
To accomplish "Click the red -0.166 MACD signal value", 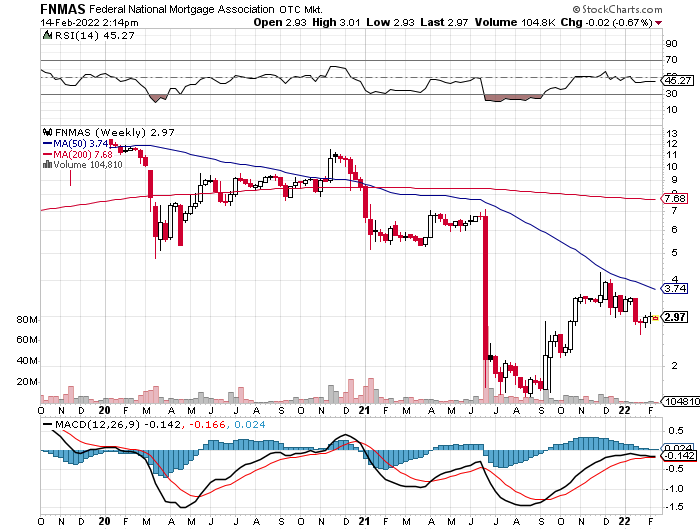I will coord(207,425).
